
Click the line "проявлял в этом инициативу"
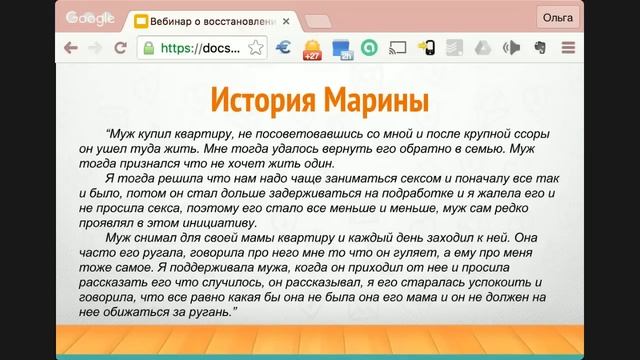pos(168,223)
